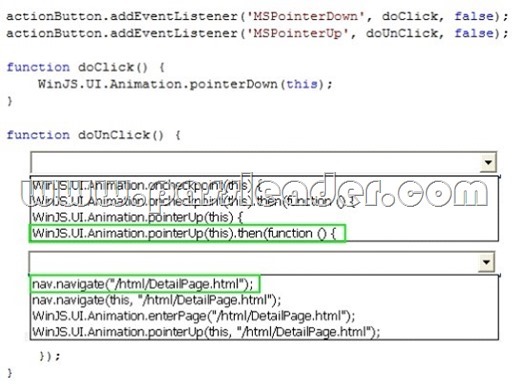Click the empty first combo box field
Screen dimensions: 522x390
tap(255, 162)
